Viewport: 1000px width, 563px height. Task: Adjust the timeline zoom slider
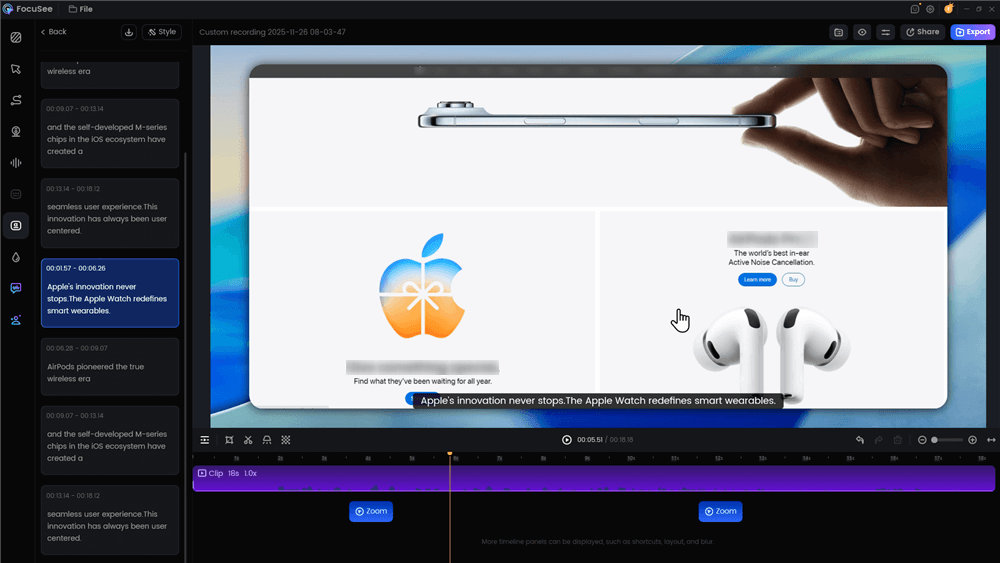pos(946,440)
